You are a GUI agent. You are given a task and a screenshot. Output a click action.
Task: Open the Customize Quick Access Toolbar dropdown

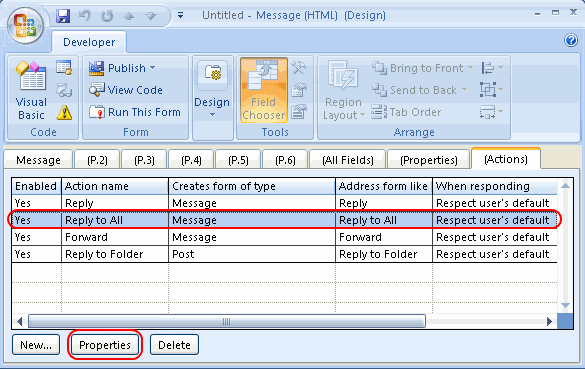point(180,15)
